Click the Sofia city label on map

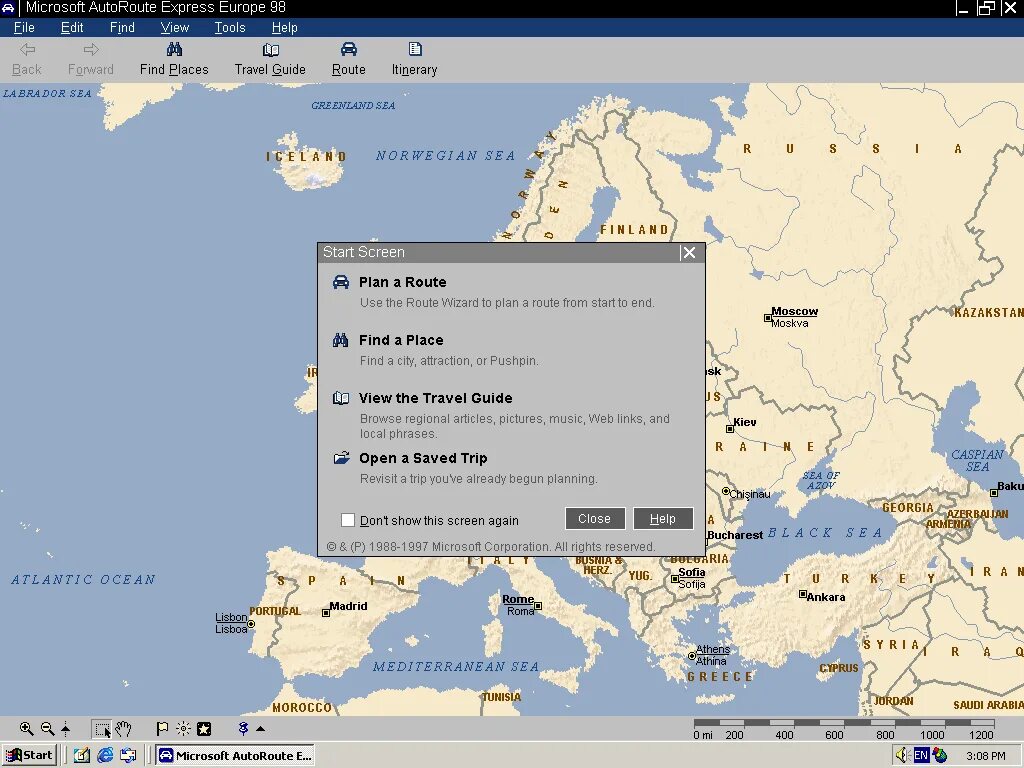coord(692,572)
